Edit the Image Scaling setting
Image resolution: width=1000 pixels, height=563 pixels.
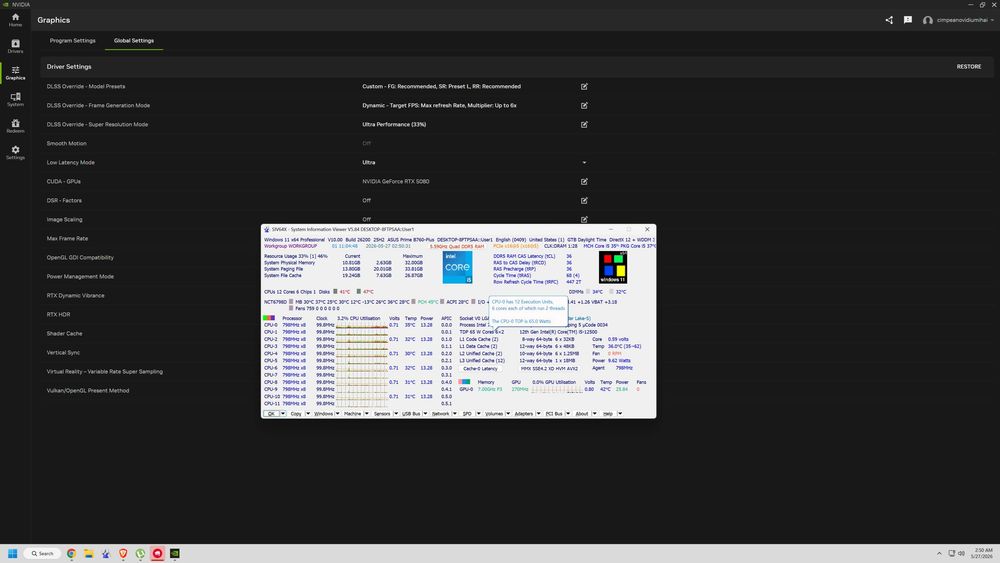pyautogui.click(x=584, y=219)
